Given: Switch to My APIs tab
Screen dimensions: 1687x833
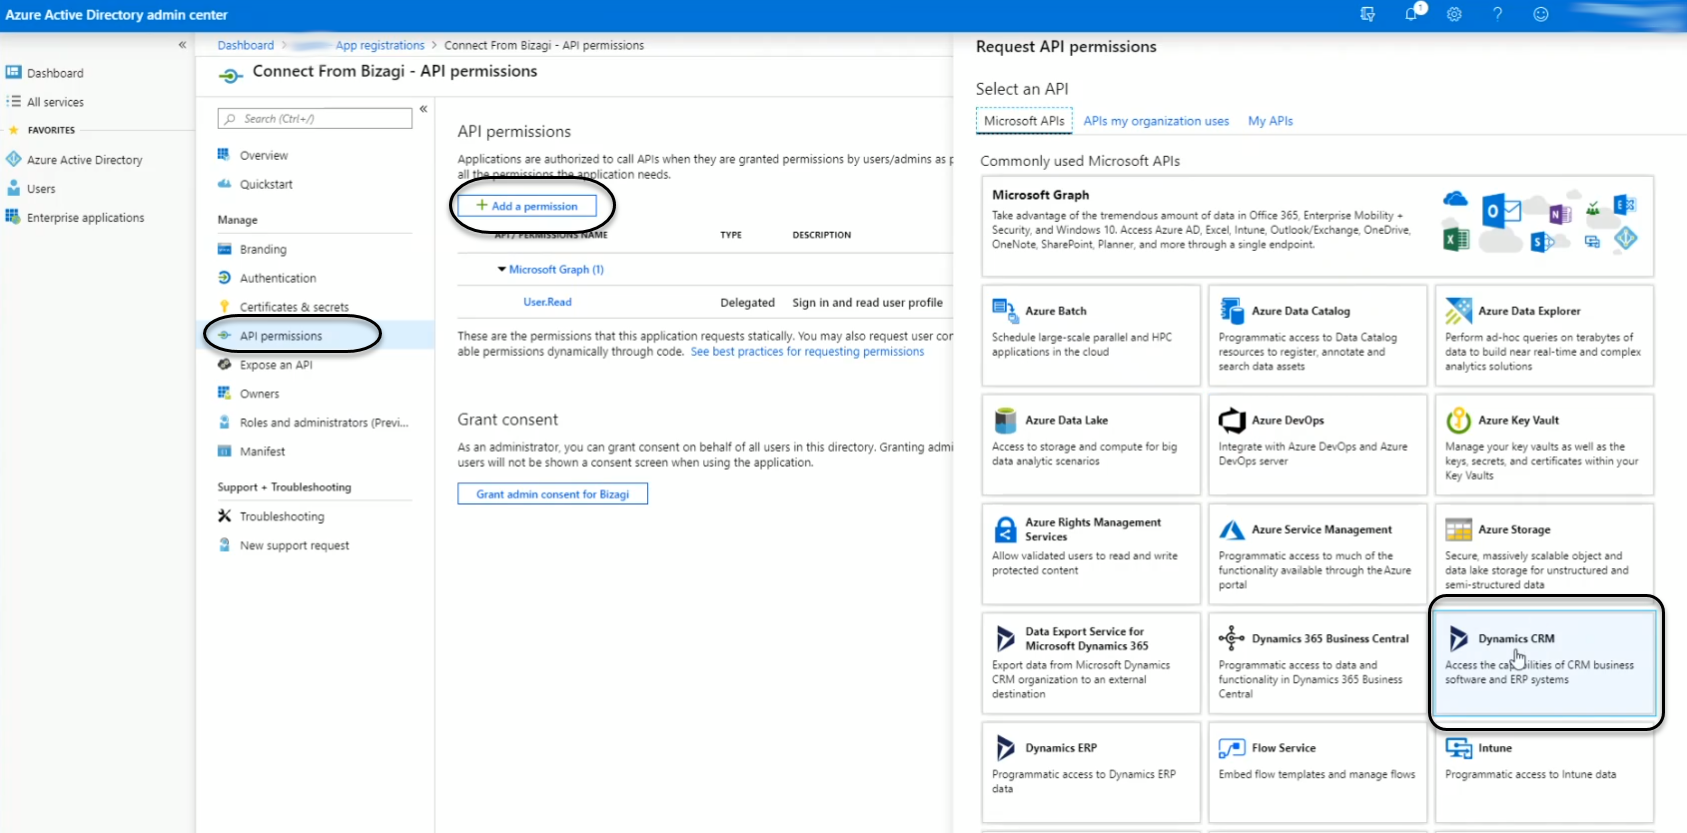Looking at the screenshot, I should 1270,122.
